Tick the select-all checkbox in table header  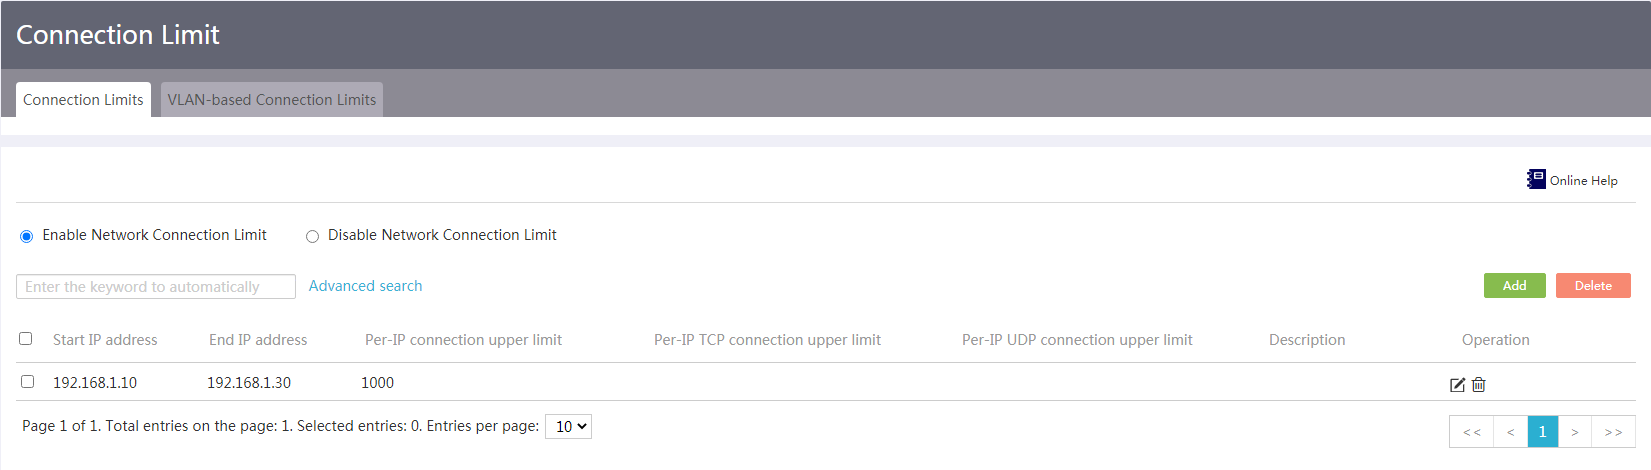(26, 339)
